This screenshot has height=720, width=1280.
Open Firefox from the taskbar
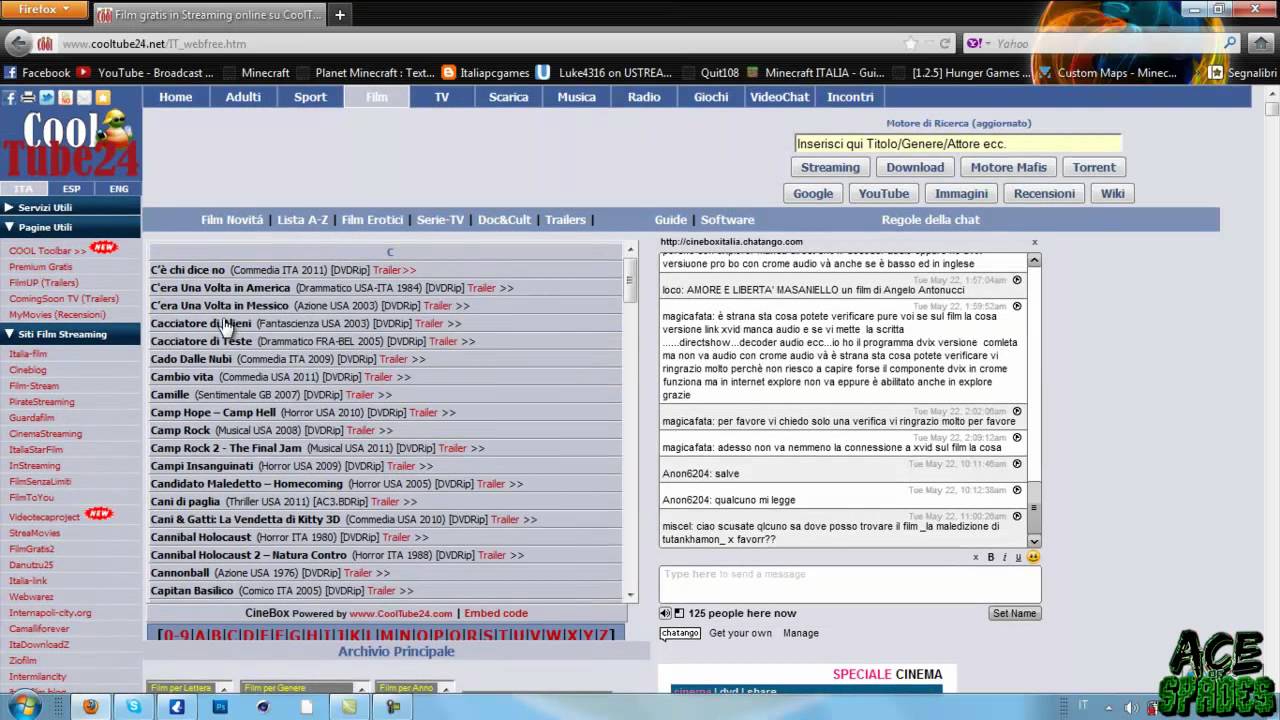point(90,707)
